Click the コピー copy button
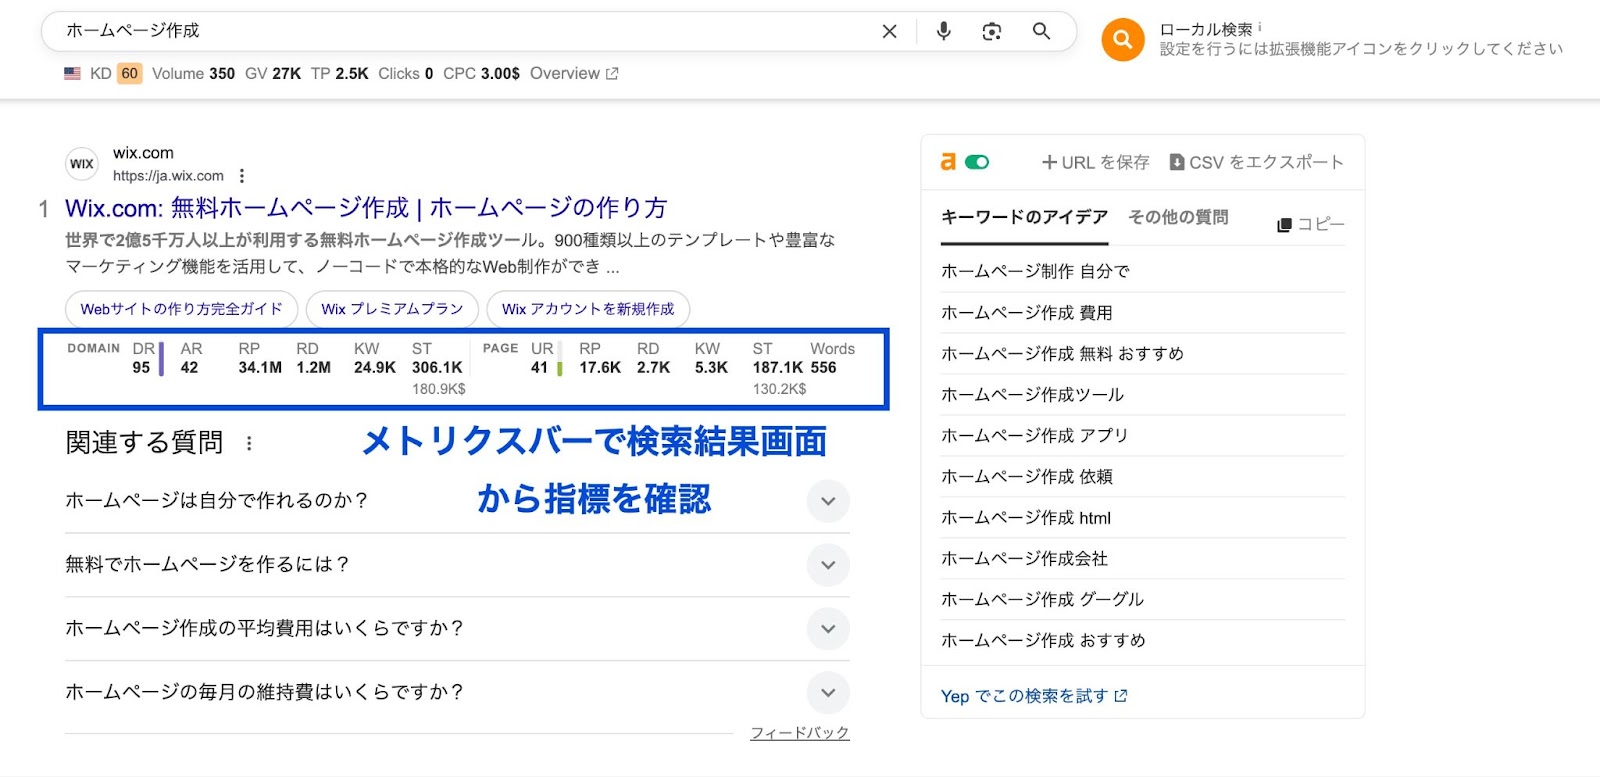The image size is (1600, 777). pyautogui.click(x=1311, y=224)
